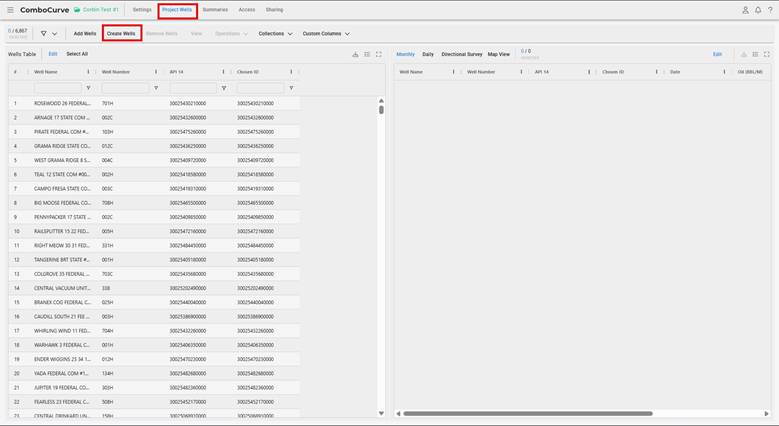Open the notifications bell
The image size is (779, 426).
pyautogui.click(x=758, y=10)
